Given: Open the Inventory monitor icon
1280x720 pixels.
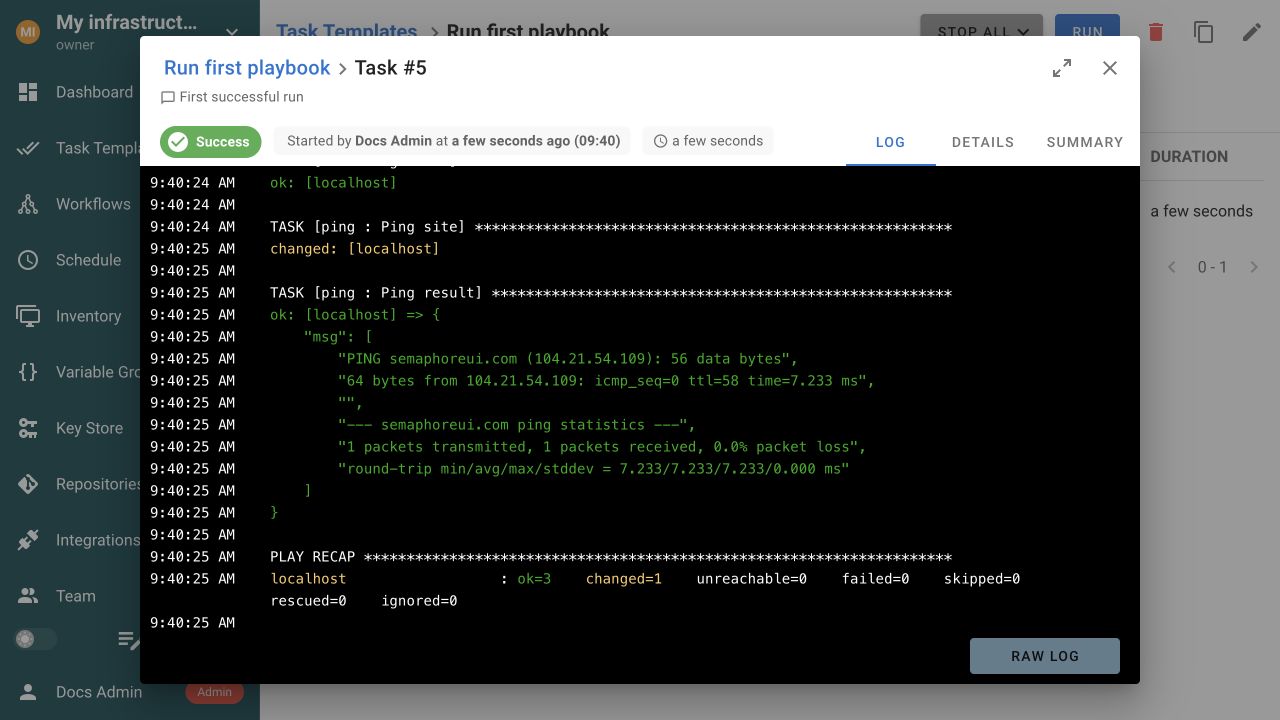Looking at the screenshot, I should (x=28, y=316).
